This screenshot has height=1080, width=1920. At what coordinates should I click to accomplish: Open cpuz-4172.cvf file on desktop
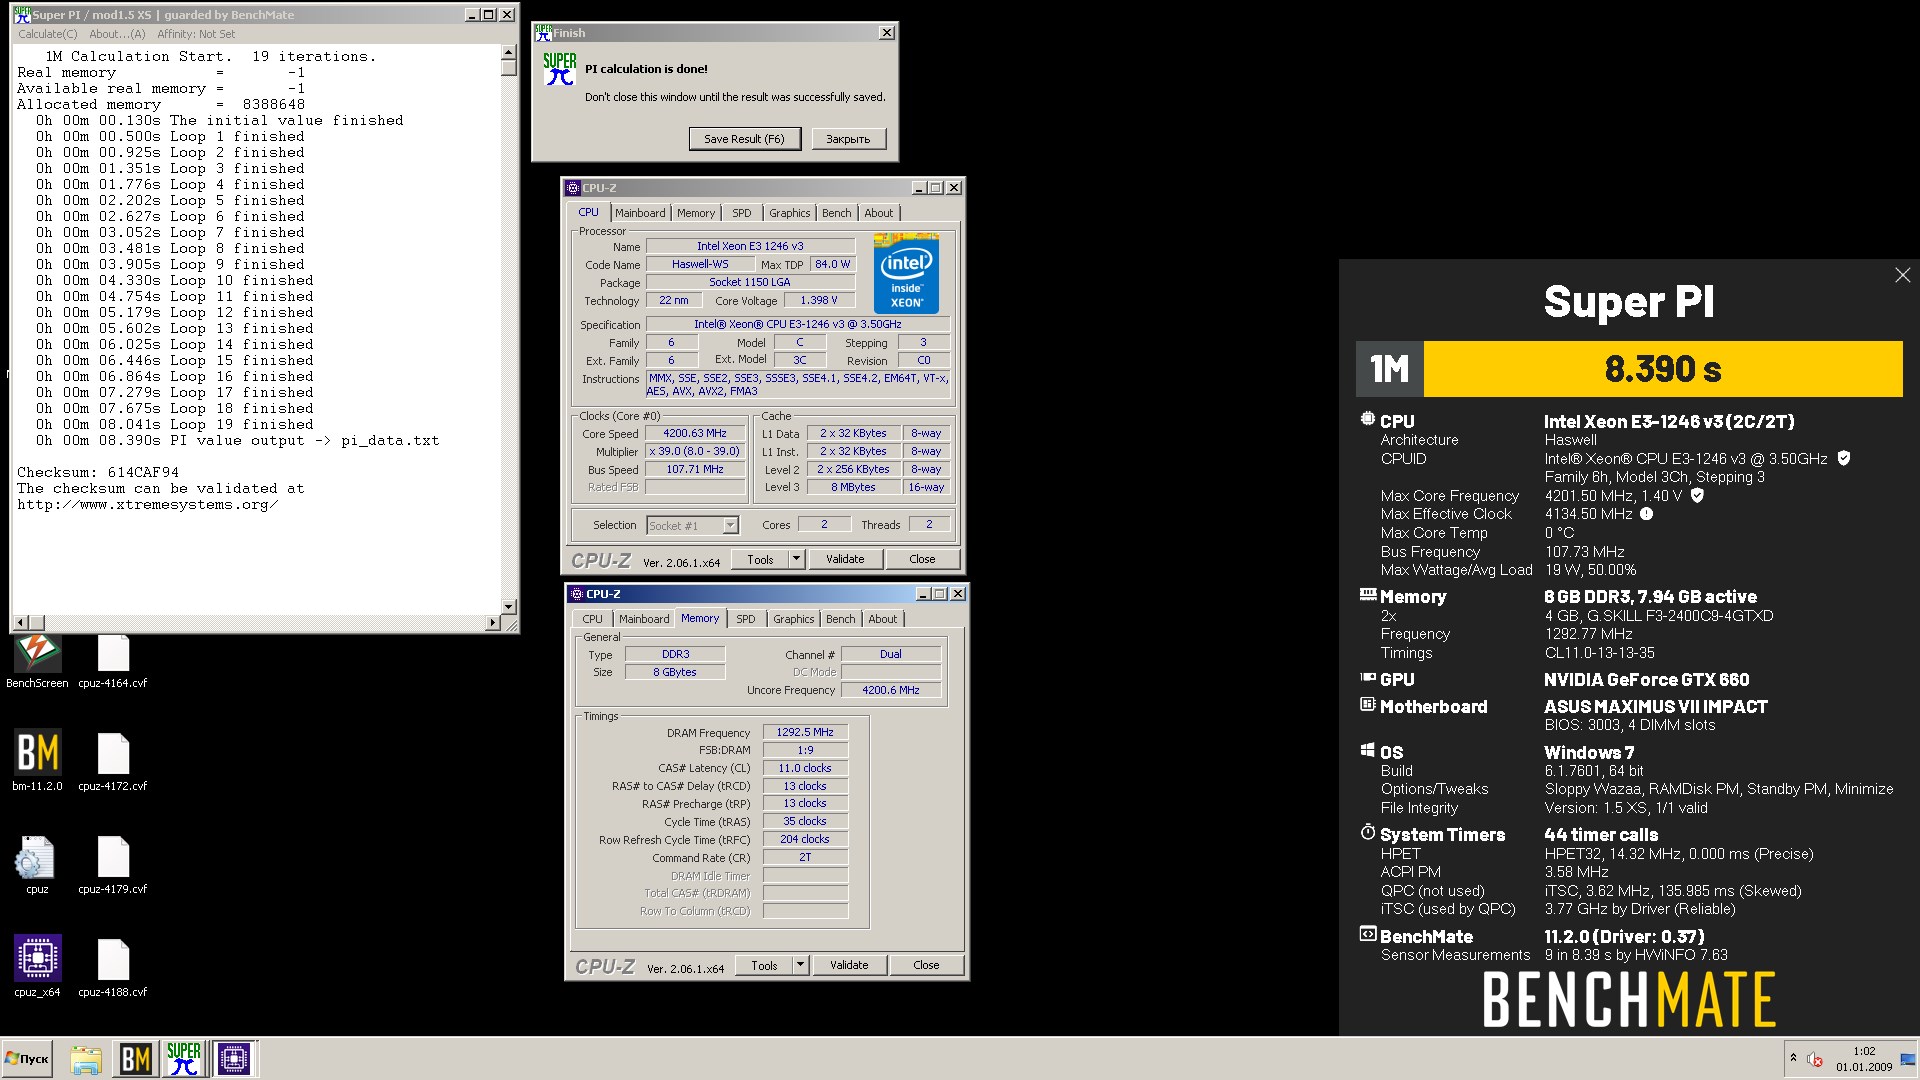[x=113, y=762]
